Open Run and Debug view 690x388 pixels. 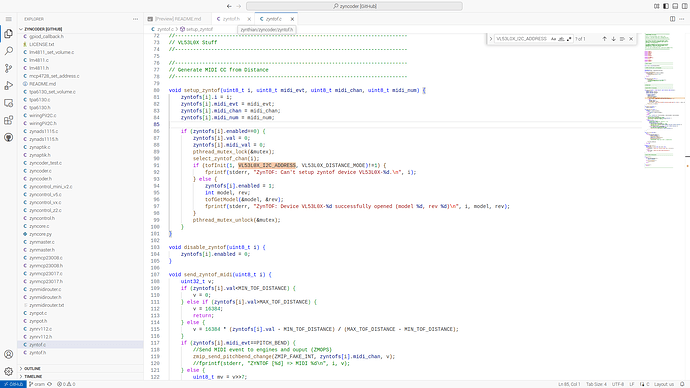tap(8, 85)
